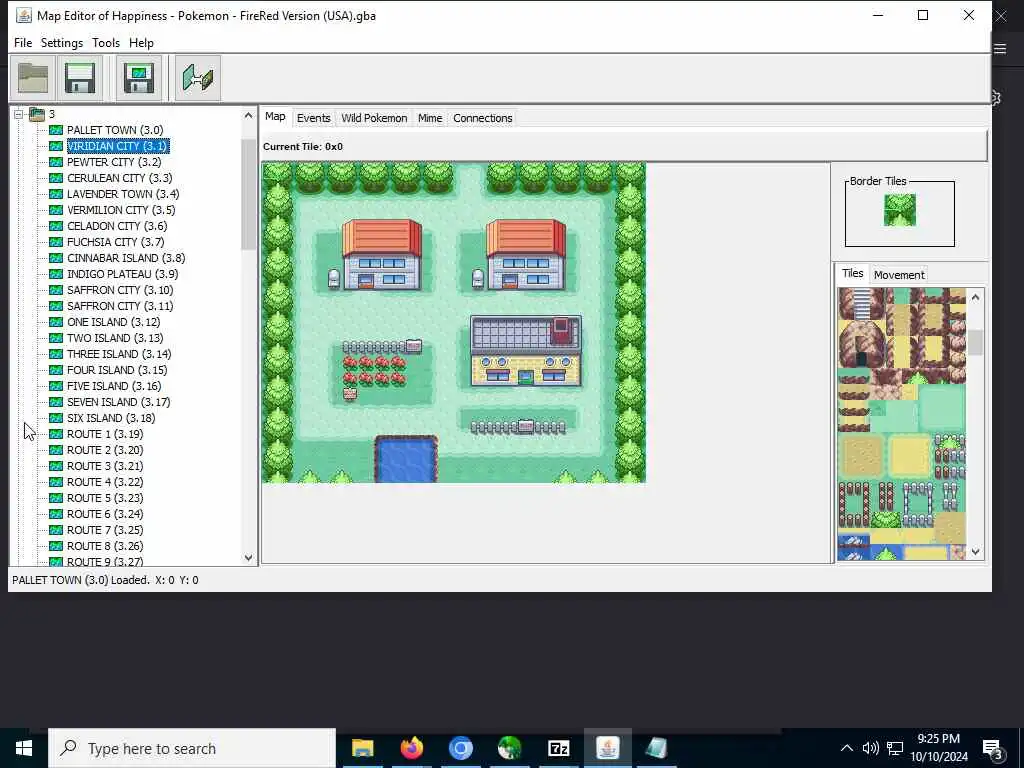Image resolution: width=1024 pixels, height=768 pixels.
Task: Select ROUTE 8 (3.26) map entry
Action: (104, 546)
